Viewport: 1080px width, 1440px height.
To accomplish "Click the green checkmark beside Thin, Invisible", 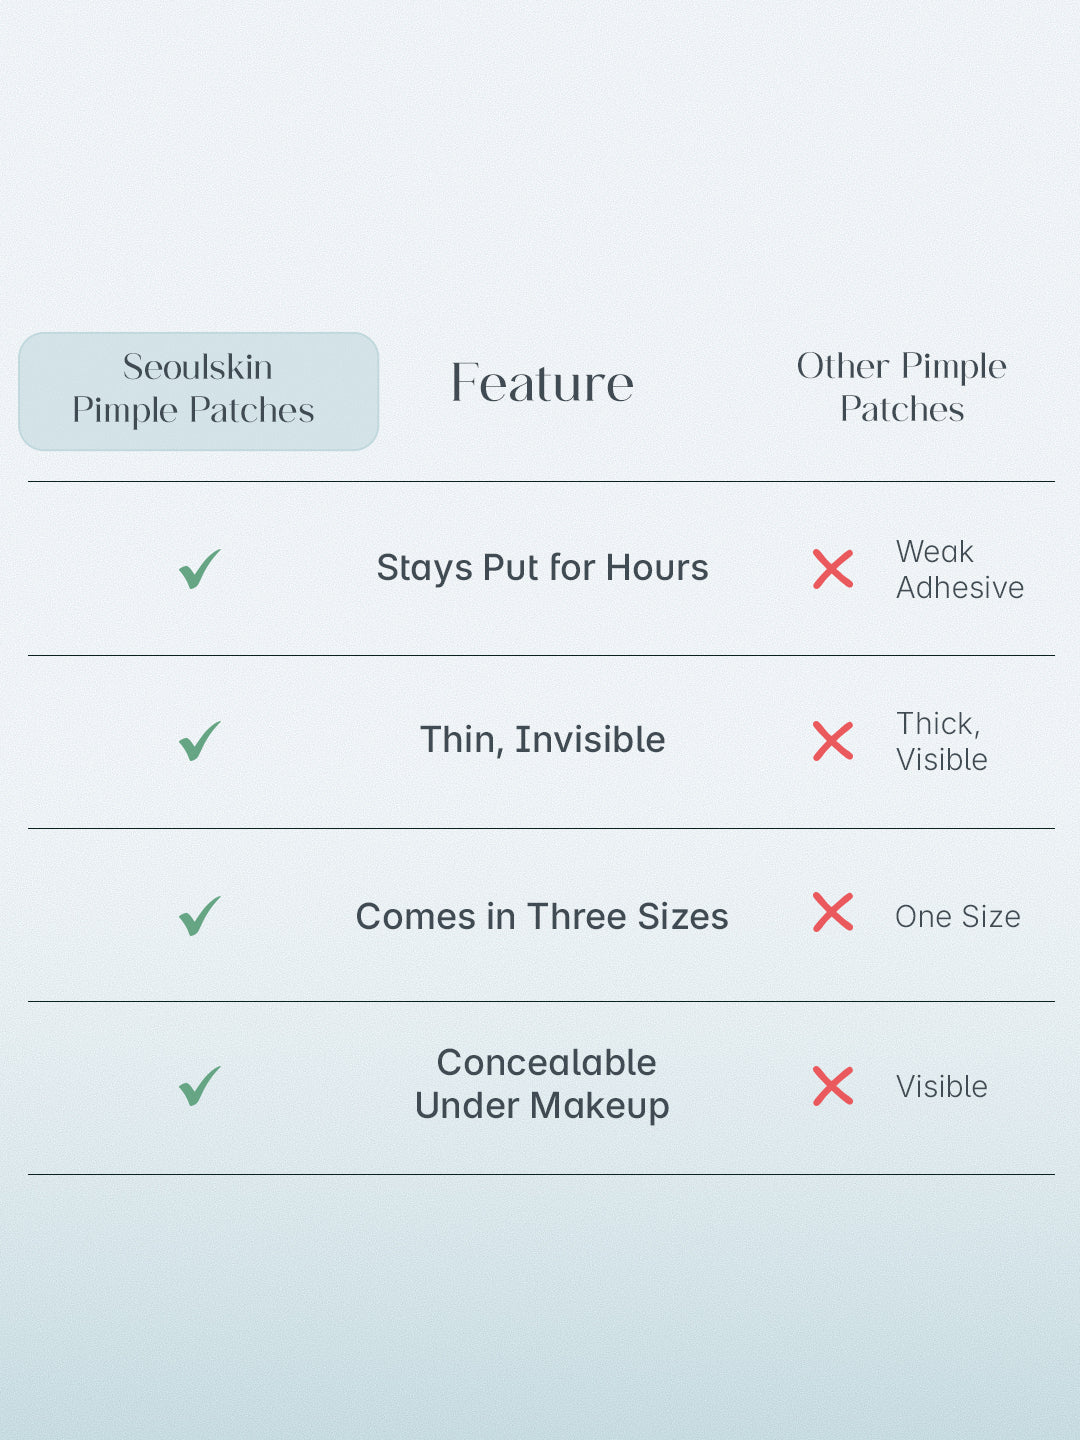I will click(199, 741).
